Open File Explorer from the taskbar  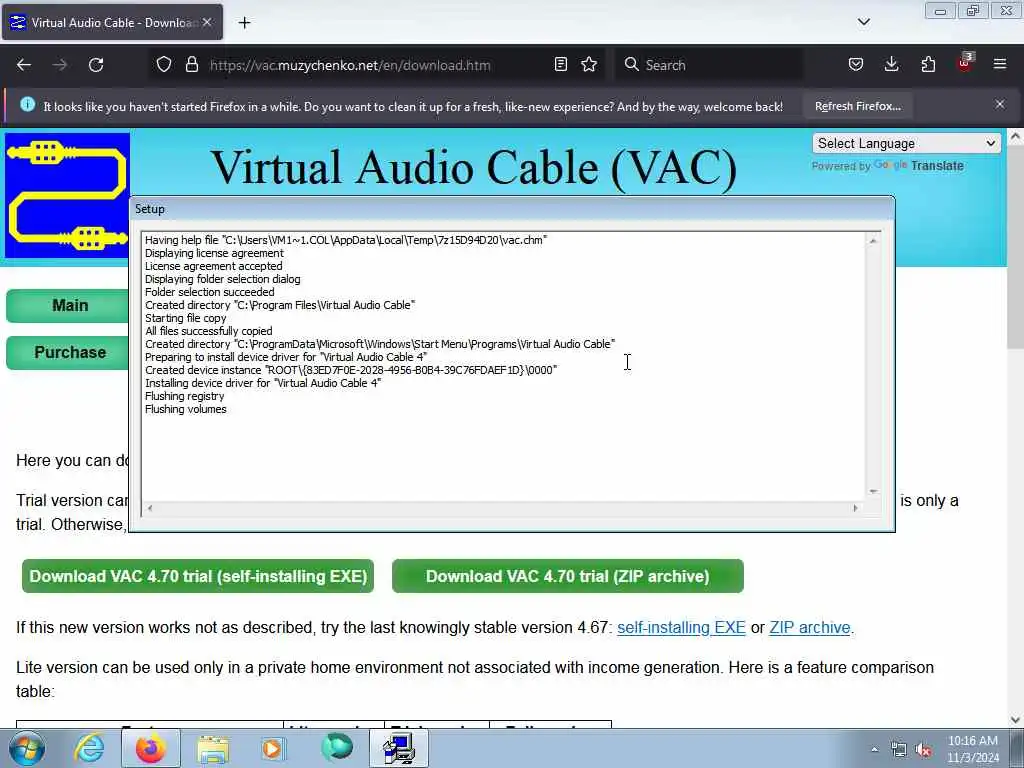213,748
